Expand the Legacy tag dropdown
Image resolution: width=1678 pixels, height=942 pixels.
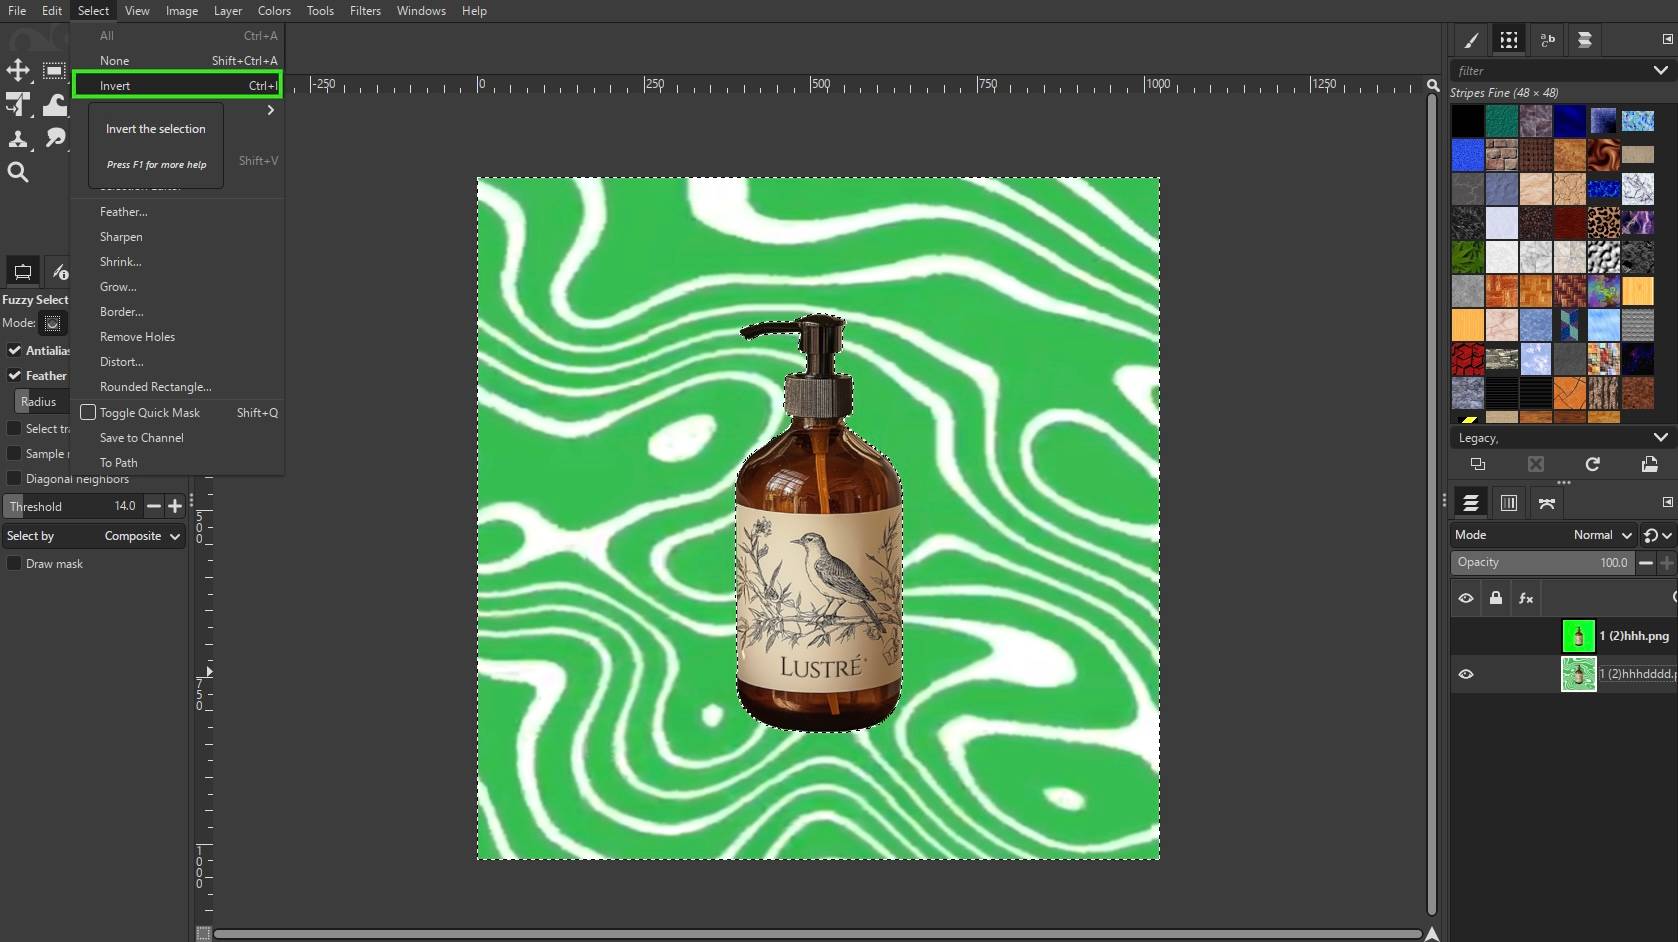pyautogui.click(x=1661, y=437)
